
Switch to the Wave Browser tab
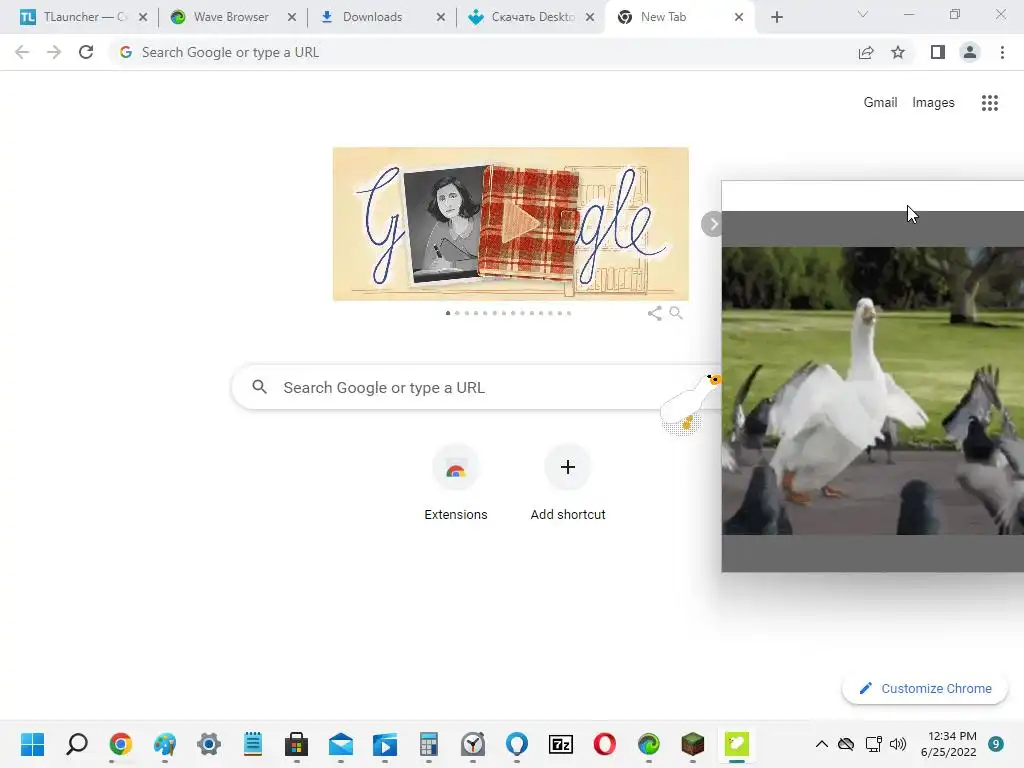[230, 17]
